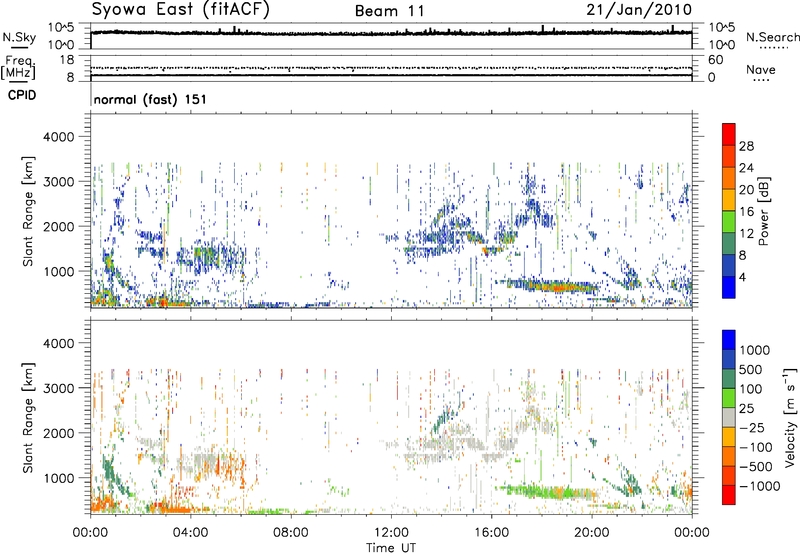
Task: Pick the blue top segment of Velocity colorbar
Action: (729, 340)
